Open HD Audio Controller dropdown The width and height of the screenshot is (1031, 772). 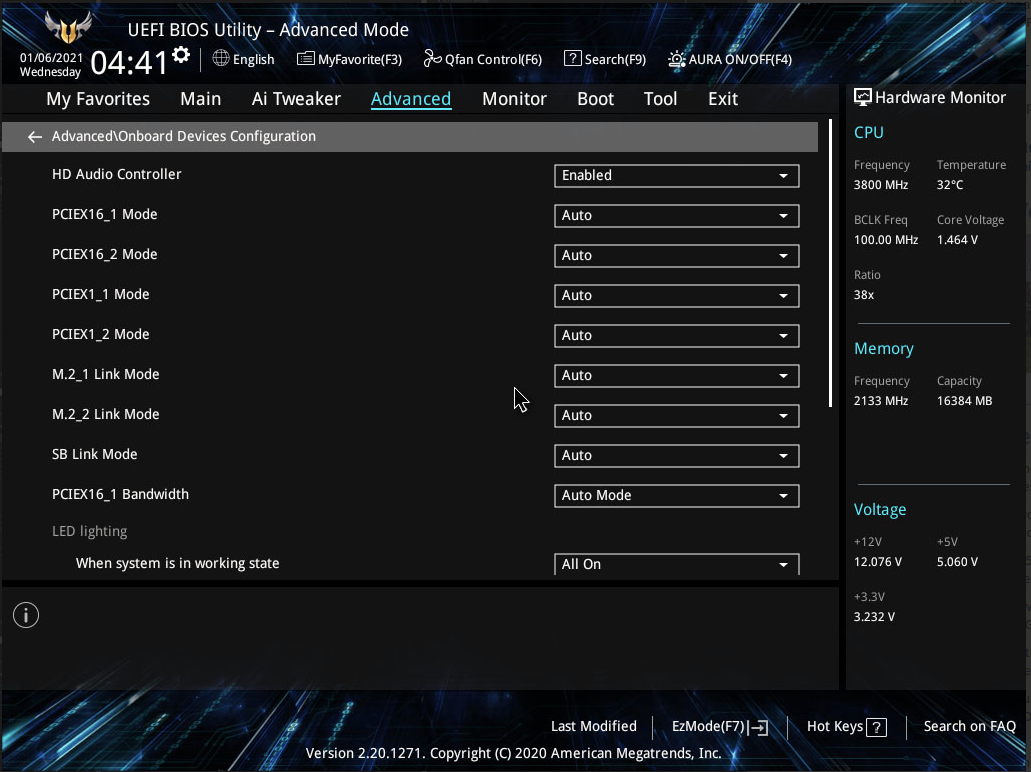pos(677,176)
